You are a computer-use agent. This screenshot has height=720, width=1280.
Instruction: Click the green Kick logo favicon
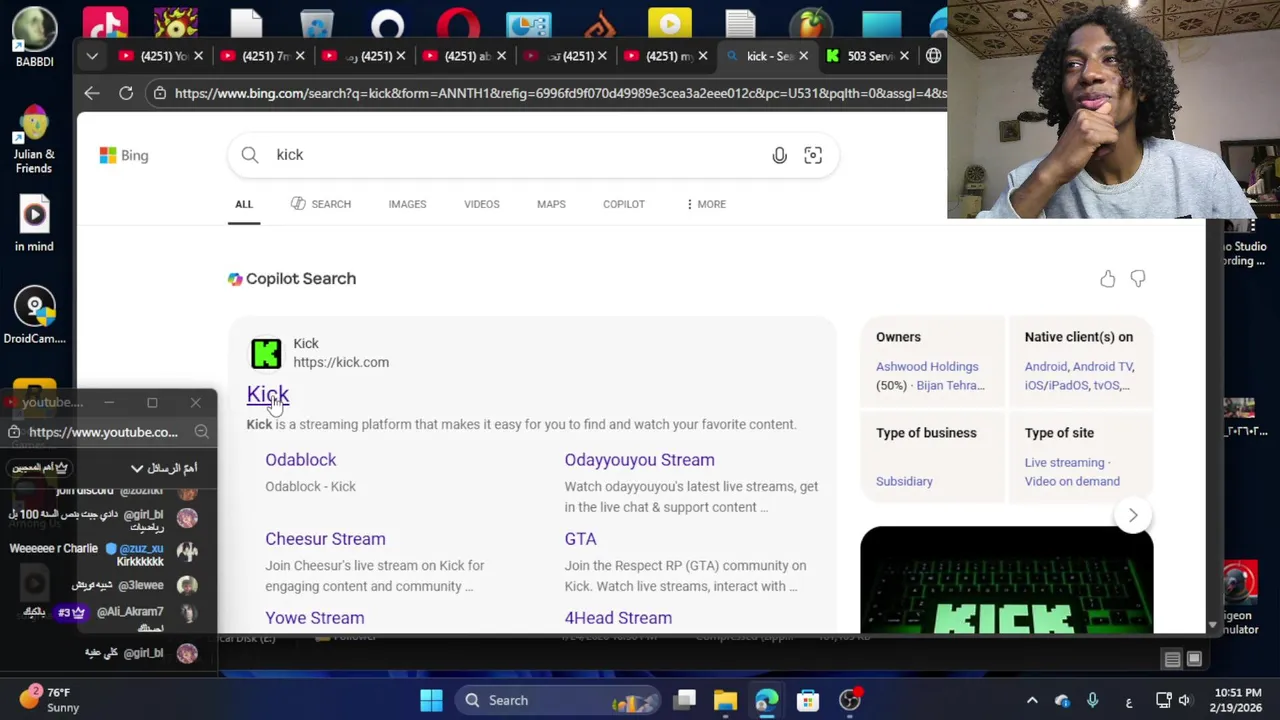[266, 353]
